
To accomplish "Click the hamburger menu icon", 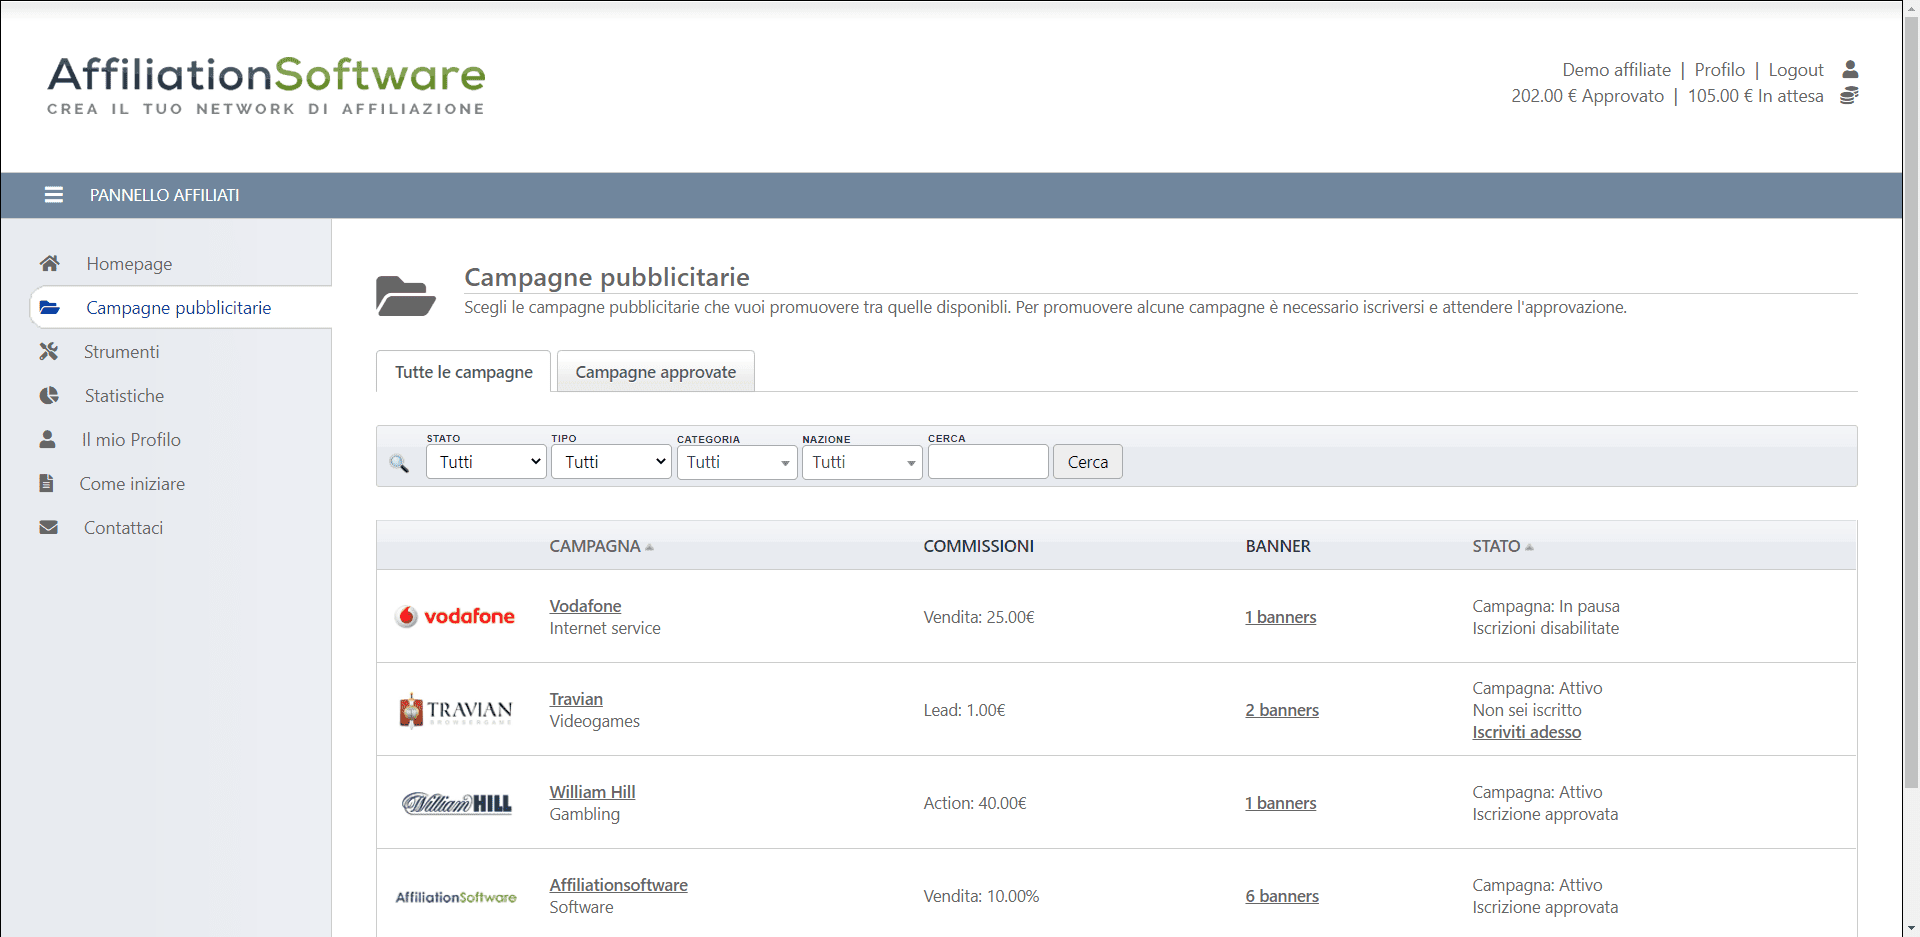I will click(x=54, y=195).
